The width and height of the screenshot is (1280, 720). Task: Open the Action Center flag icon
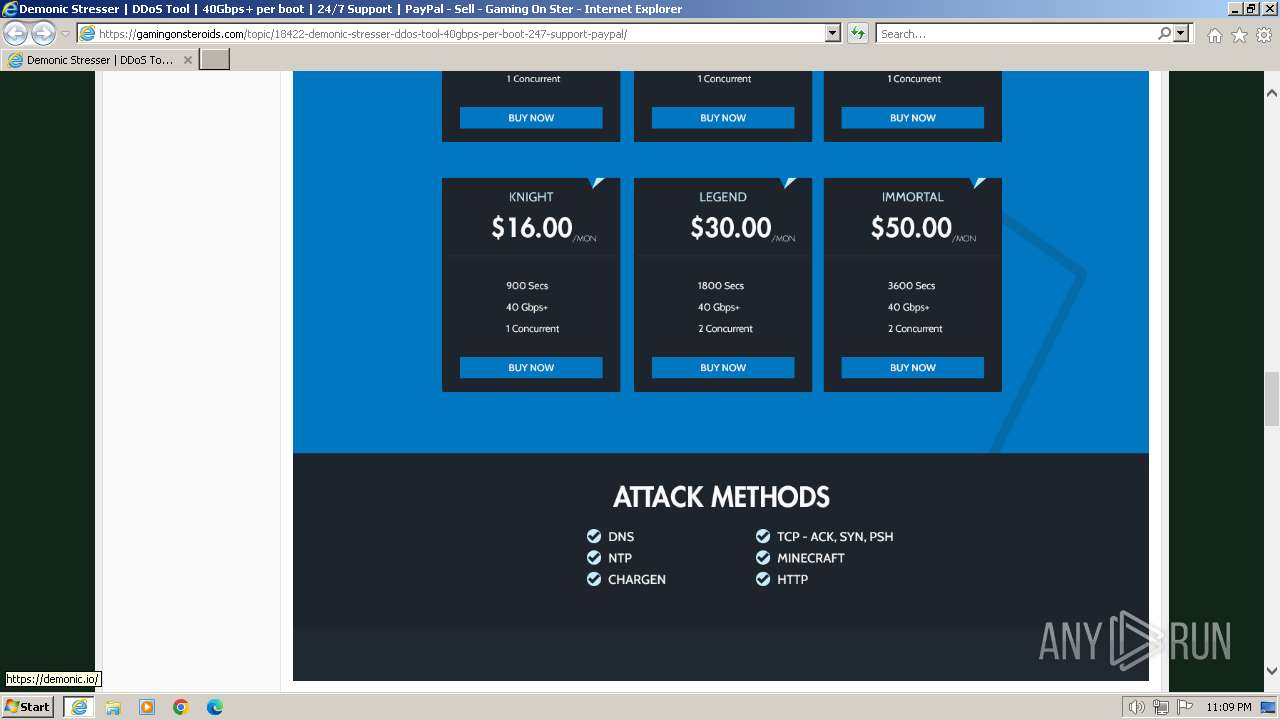(1185, 707)
